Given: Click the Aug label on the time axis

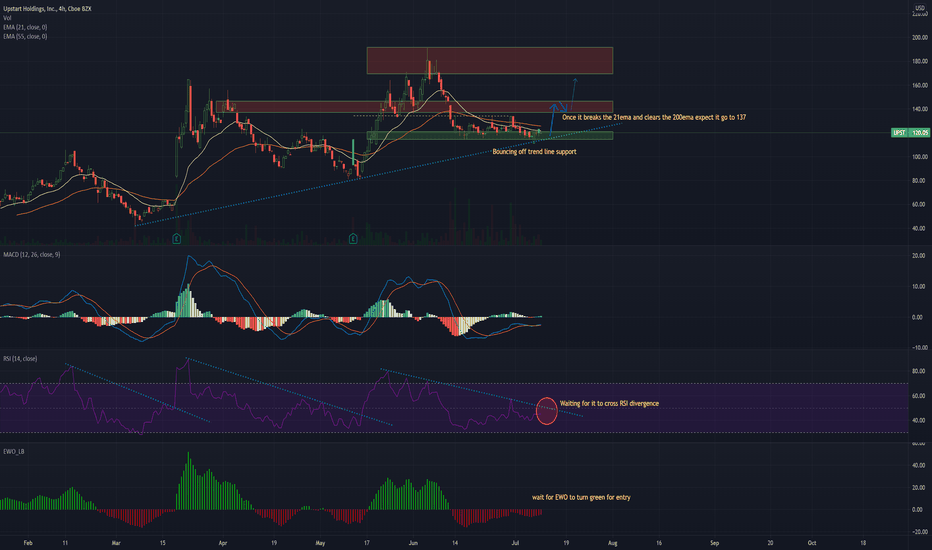Looking at the screenshot, I should pos(613,543).
